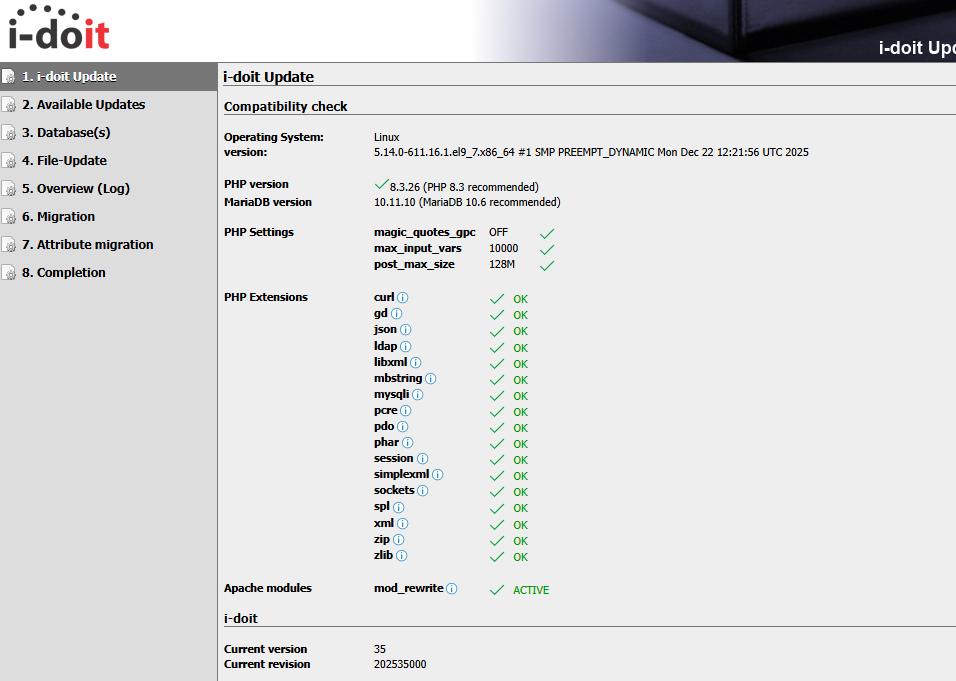956x681 pixels.
Task: Click the info icon next to curl
Action: click(x=403, y=298)
